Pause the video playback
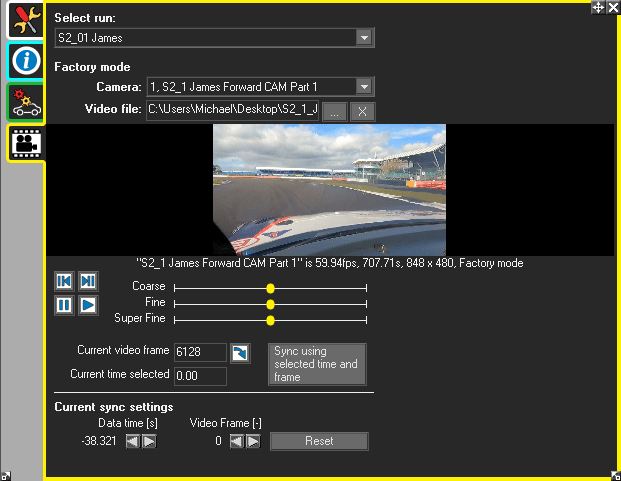621x481 pixels. (64, 305)
